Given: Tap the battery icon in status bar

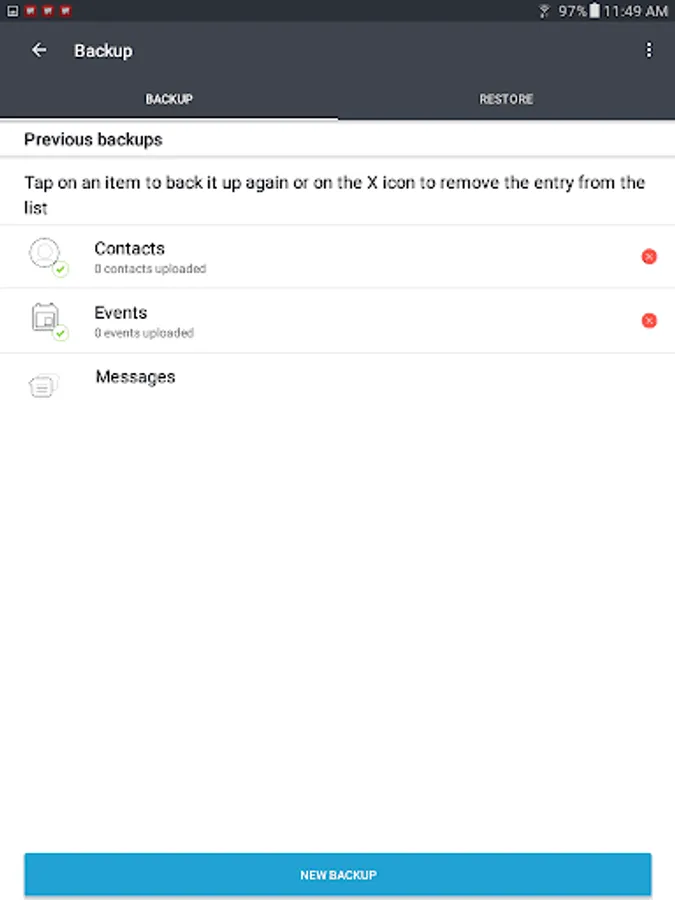Looking at the screenshot, I should click(594, 11).
